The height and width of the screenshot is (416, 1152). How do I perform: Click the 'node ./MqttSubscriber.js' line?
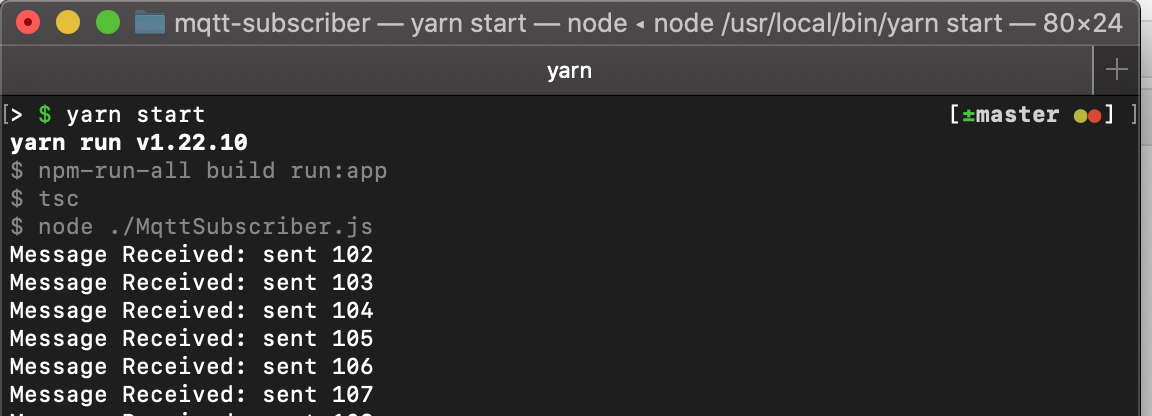(191, 226)
